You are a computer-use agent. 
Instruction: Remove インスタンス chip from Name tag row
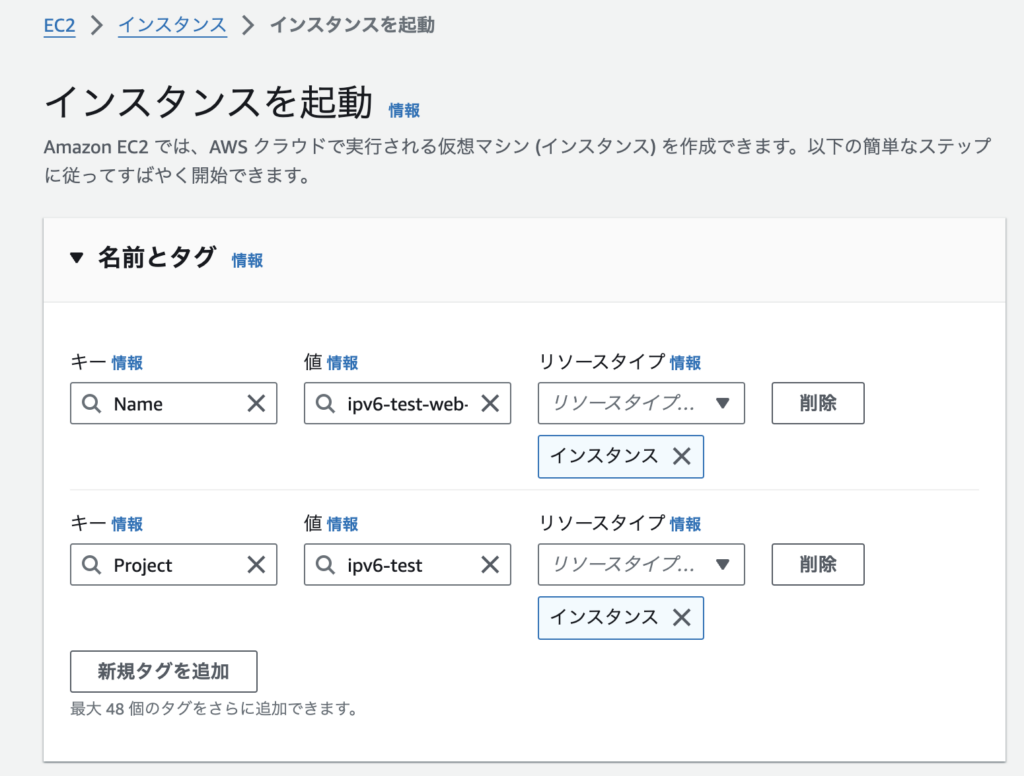click(x=682, y=456)
